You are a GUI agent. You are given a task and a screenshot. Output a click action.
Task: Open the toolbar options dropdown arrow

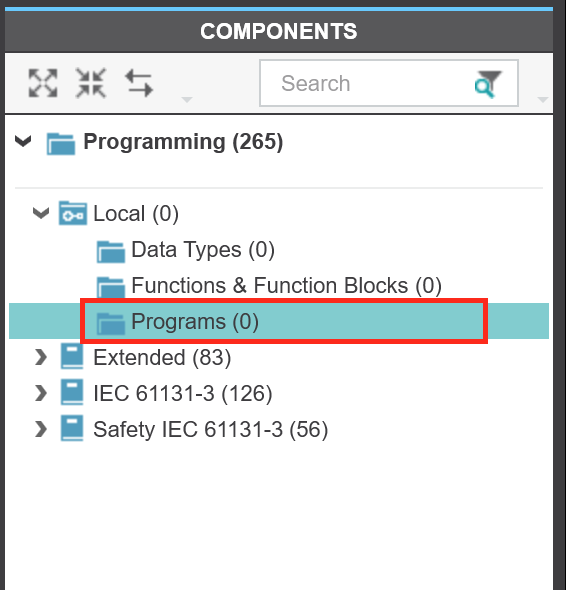[x=187, y=100]
